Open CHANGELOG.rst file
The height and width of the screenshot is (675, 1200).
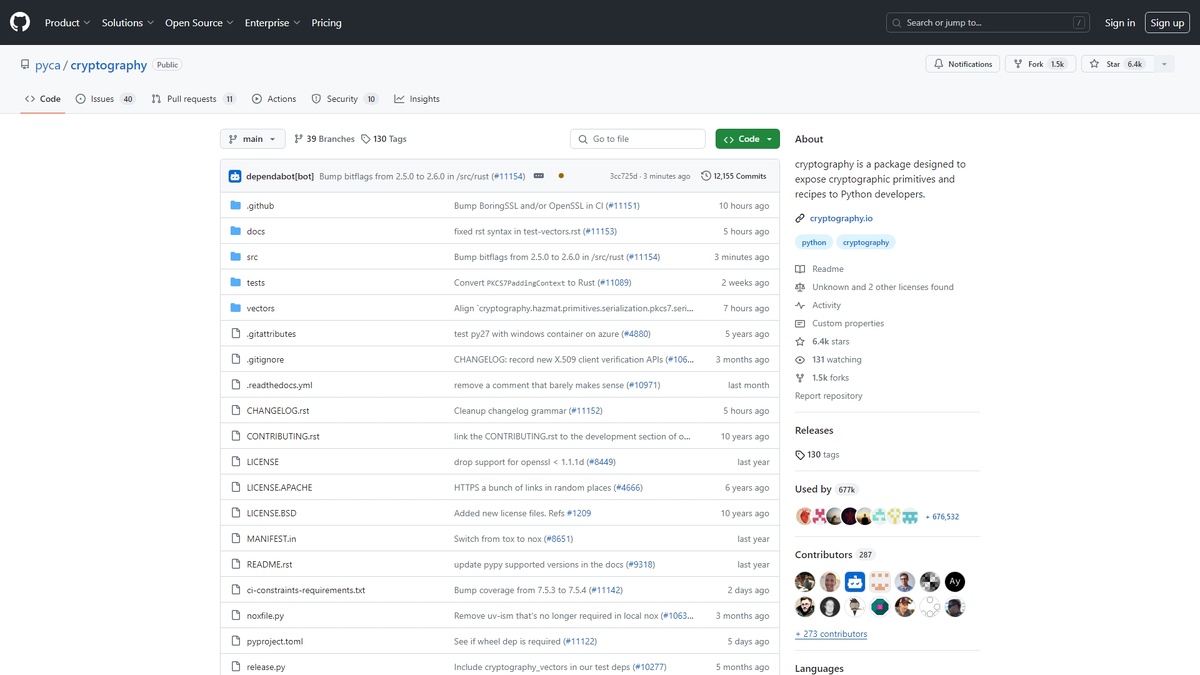278,411
